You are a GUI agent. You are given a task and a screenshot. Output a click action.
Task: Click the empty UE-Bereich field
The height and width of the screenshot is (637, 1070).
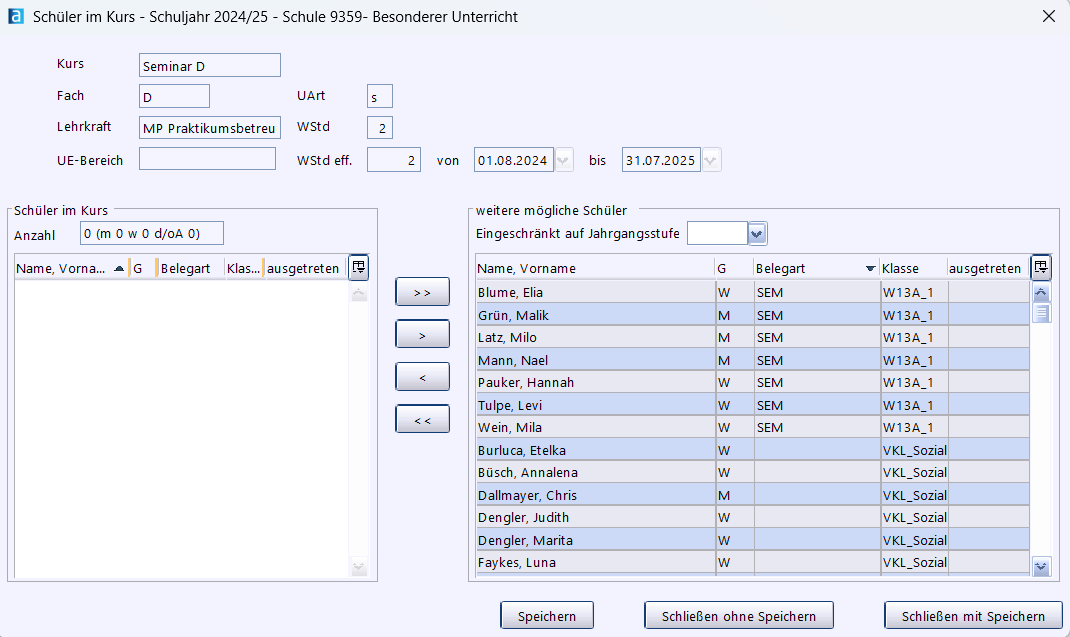207,158
